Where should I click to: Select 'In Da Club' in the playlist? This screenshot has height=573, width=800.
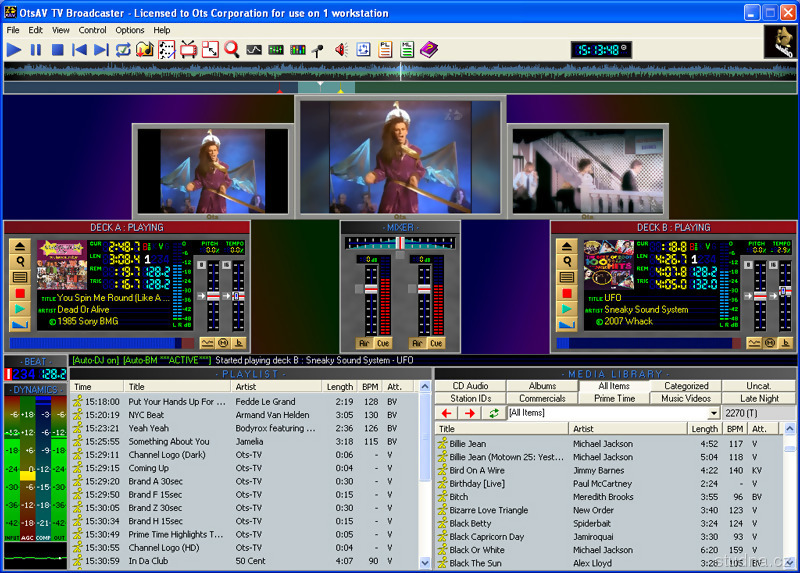point(148,561)
